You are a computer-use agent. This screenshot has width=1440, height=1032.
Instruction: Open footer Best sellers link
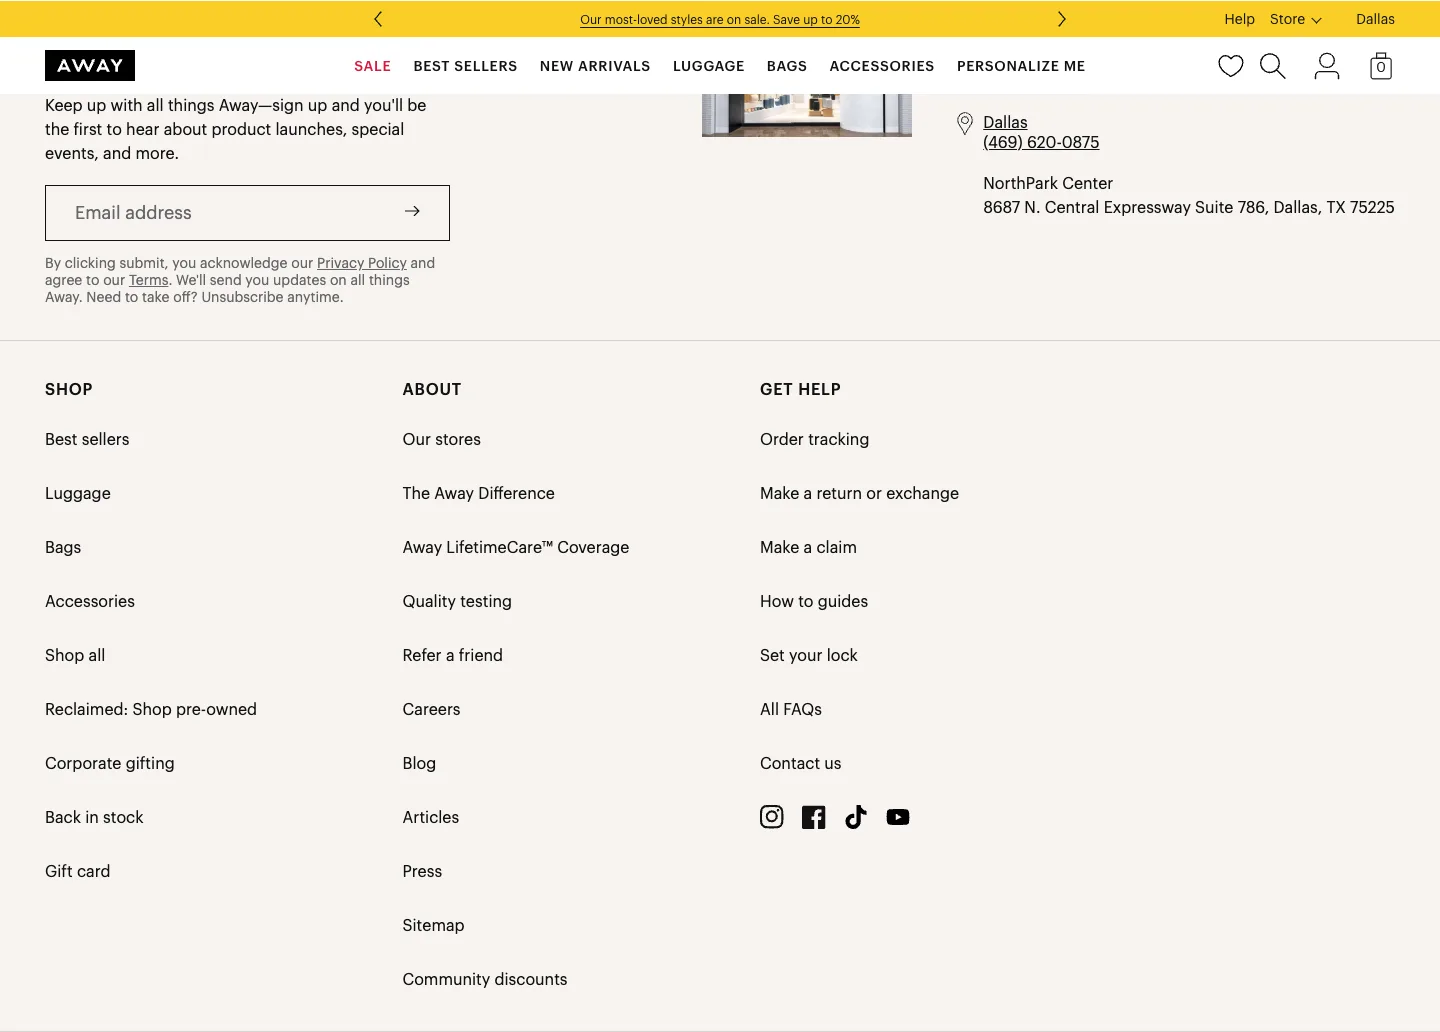point(87,439)
